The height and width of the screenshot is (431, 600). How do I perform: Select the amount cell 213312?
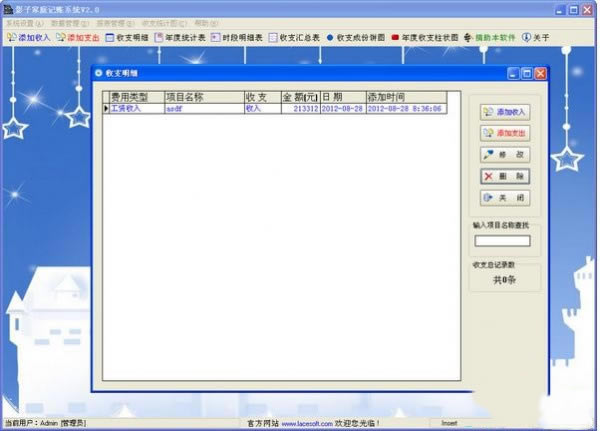[300, 109]
